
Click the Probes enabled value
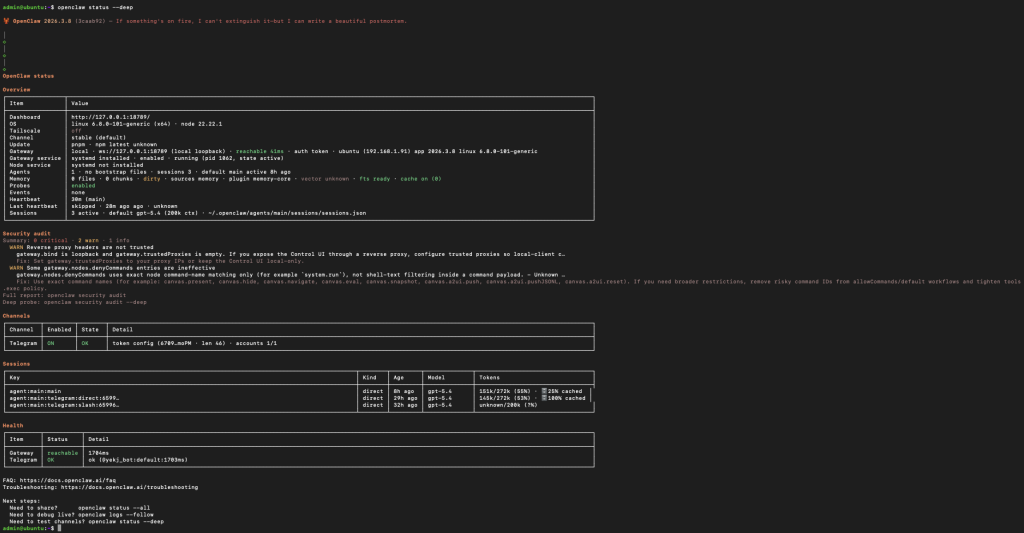coord(83,185)
